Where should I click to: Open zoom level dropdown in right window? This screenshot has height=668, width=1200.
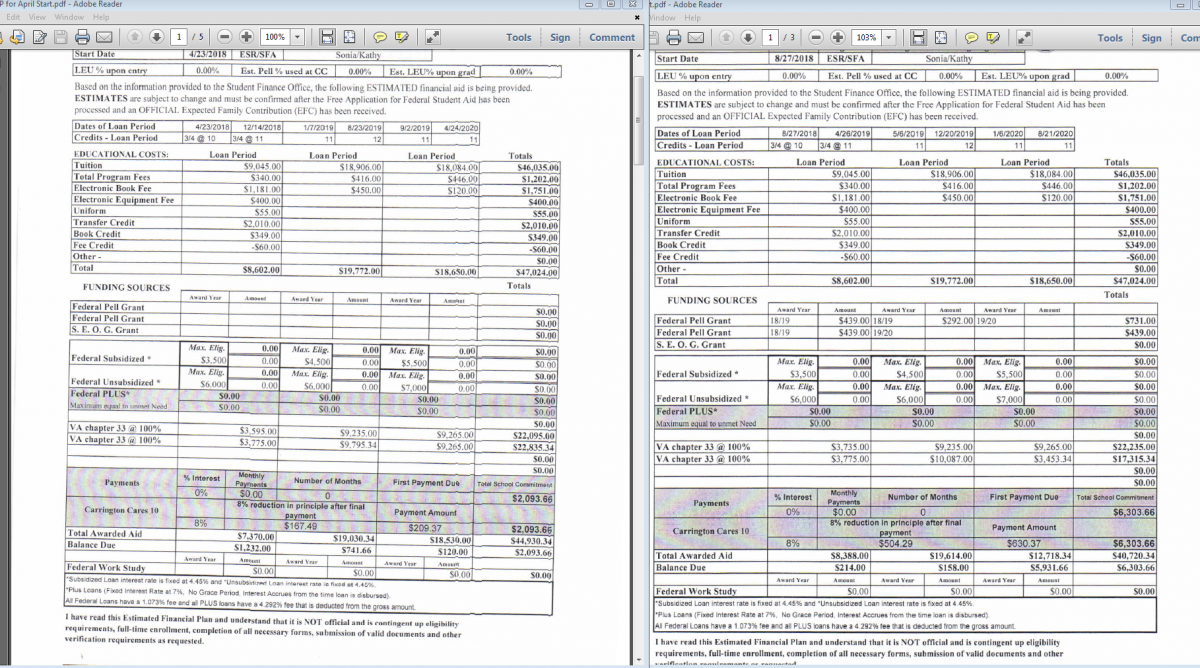coord(888,37)
